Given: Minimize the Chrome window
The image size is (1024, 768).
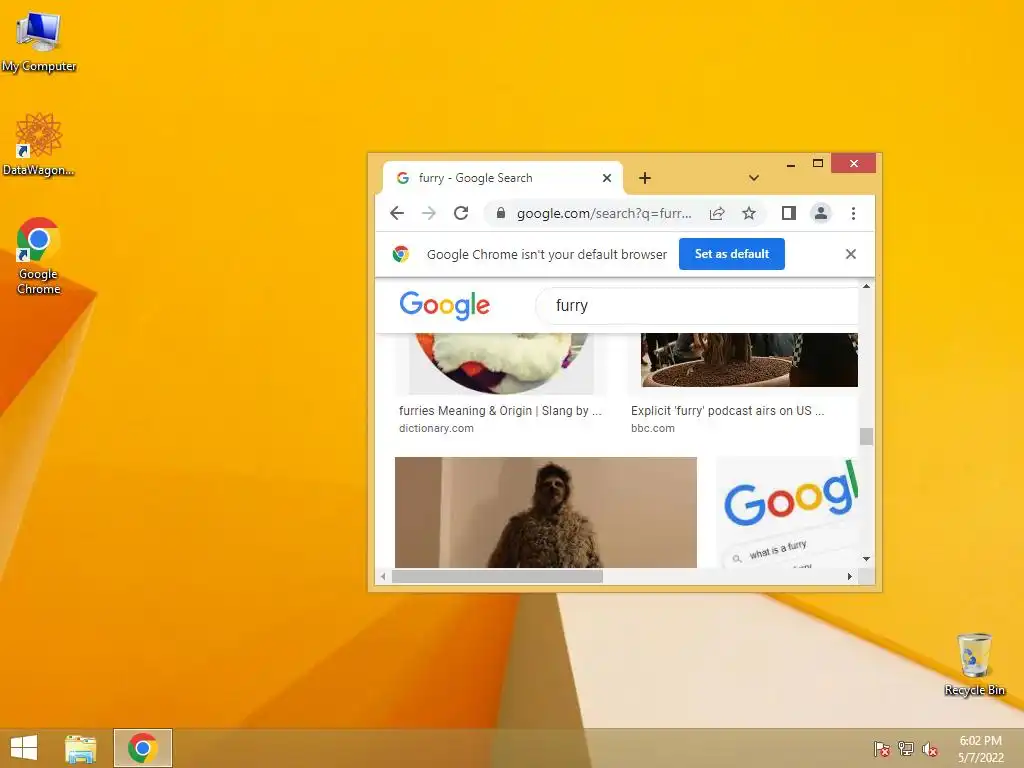Looking at the screenshot, I should (791, 164).
